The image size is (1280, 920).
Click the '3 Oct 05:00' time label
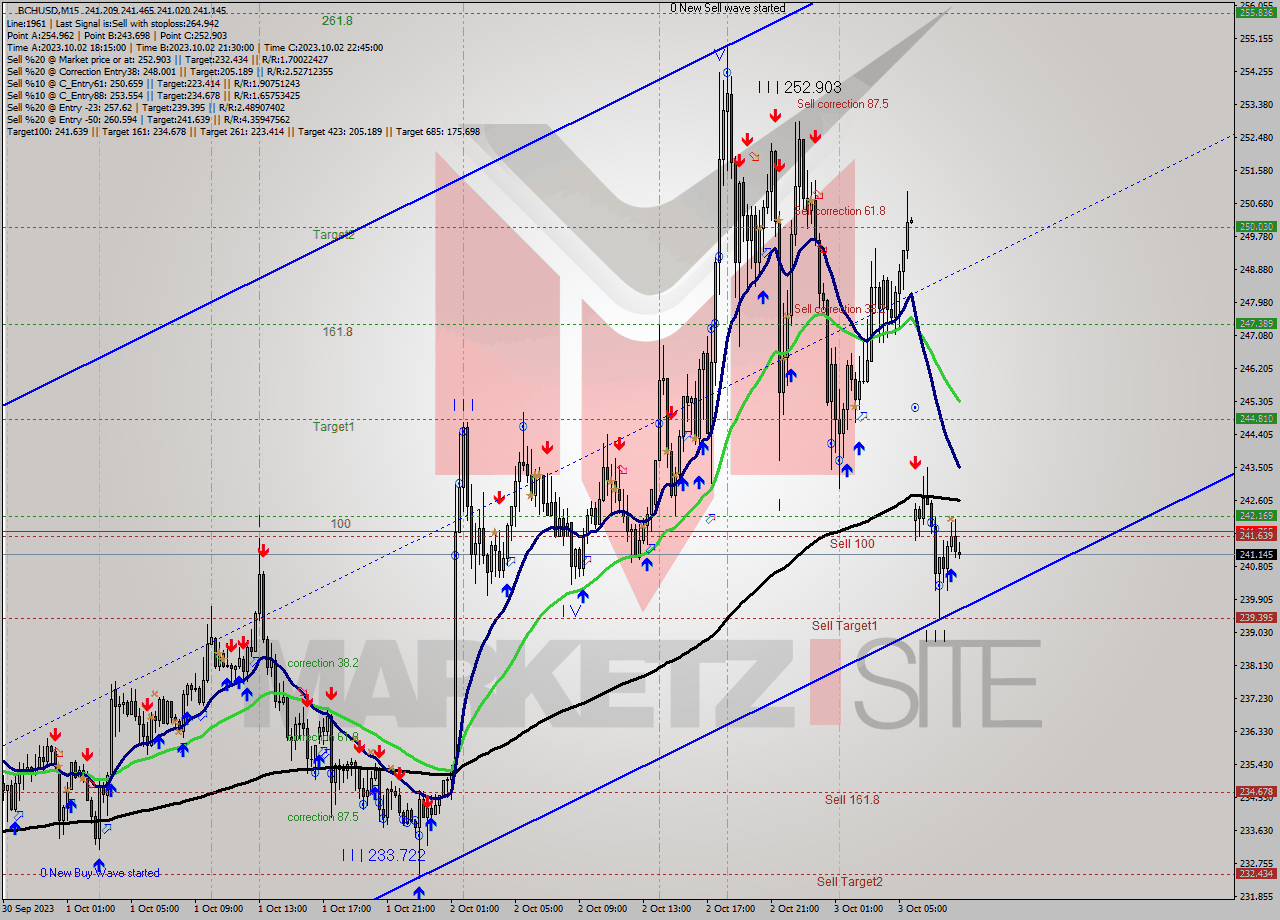click(924, 909)
